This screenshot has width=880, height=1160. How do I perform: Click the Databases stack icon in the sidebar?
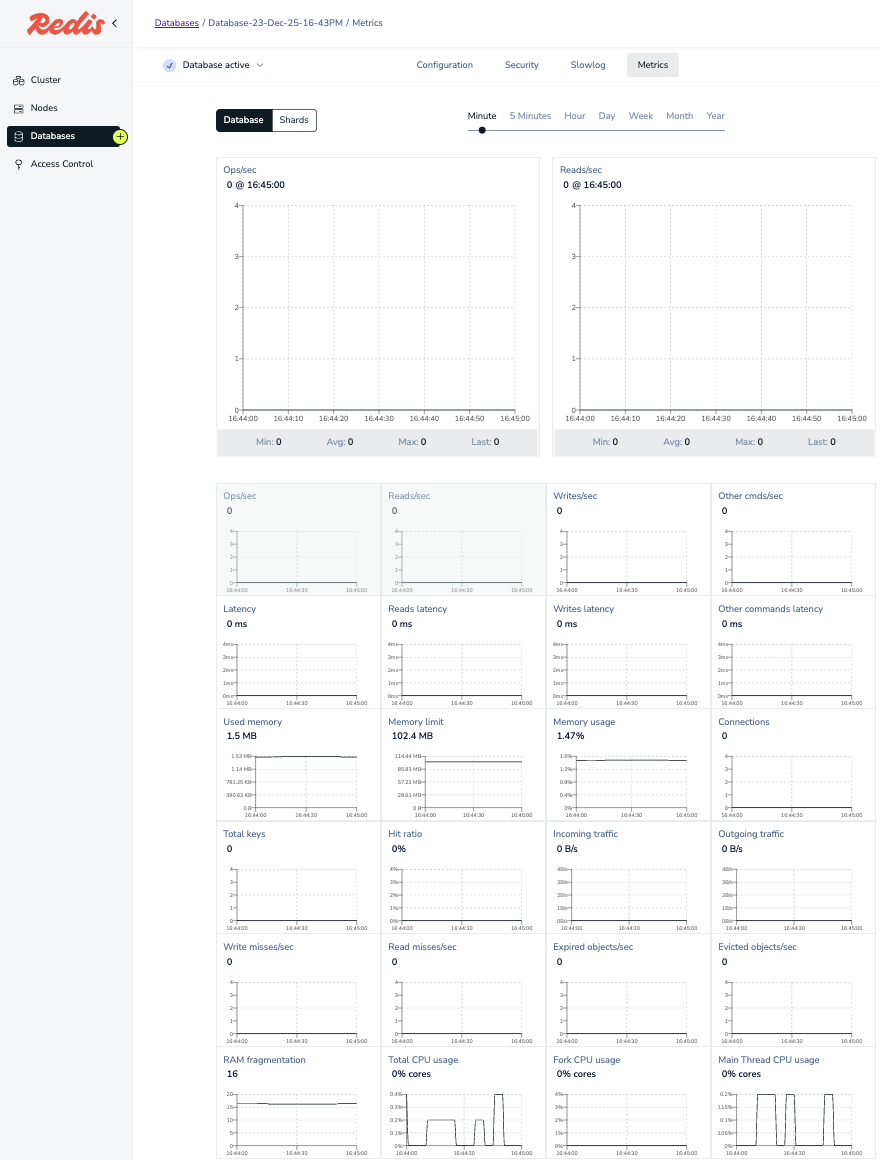[x=18, y=136]
